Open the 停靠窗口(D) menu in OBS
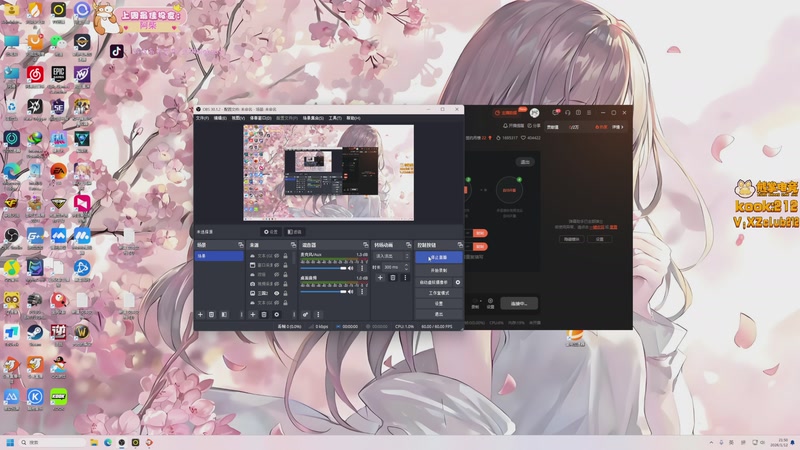Screen dimensions: 800x450 point(261,118)
